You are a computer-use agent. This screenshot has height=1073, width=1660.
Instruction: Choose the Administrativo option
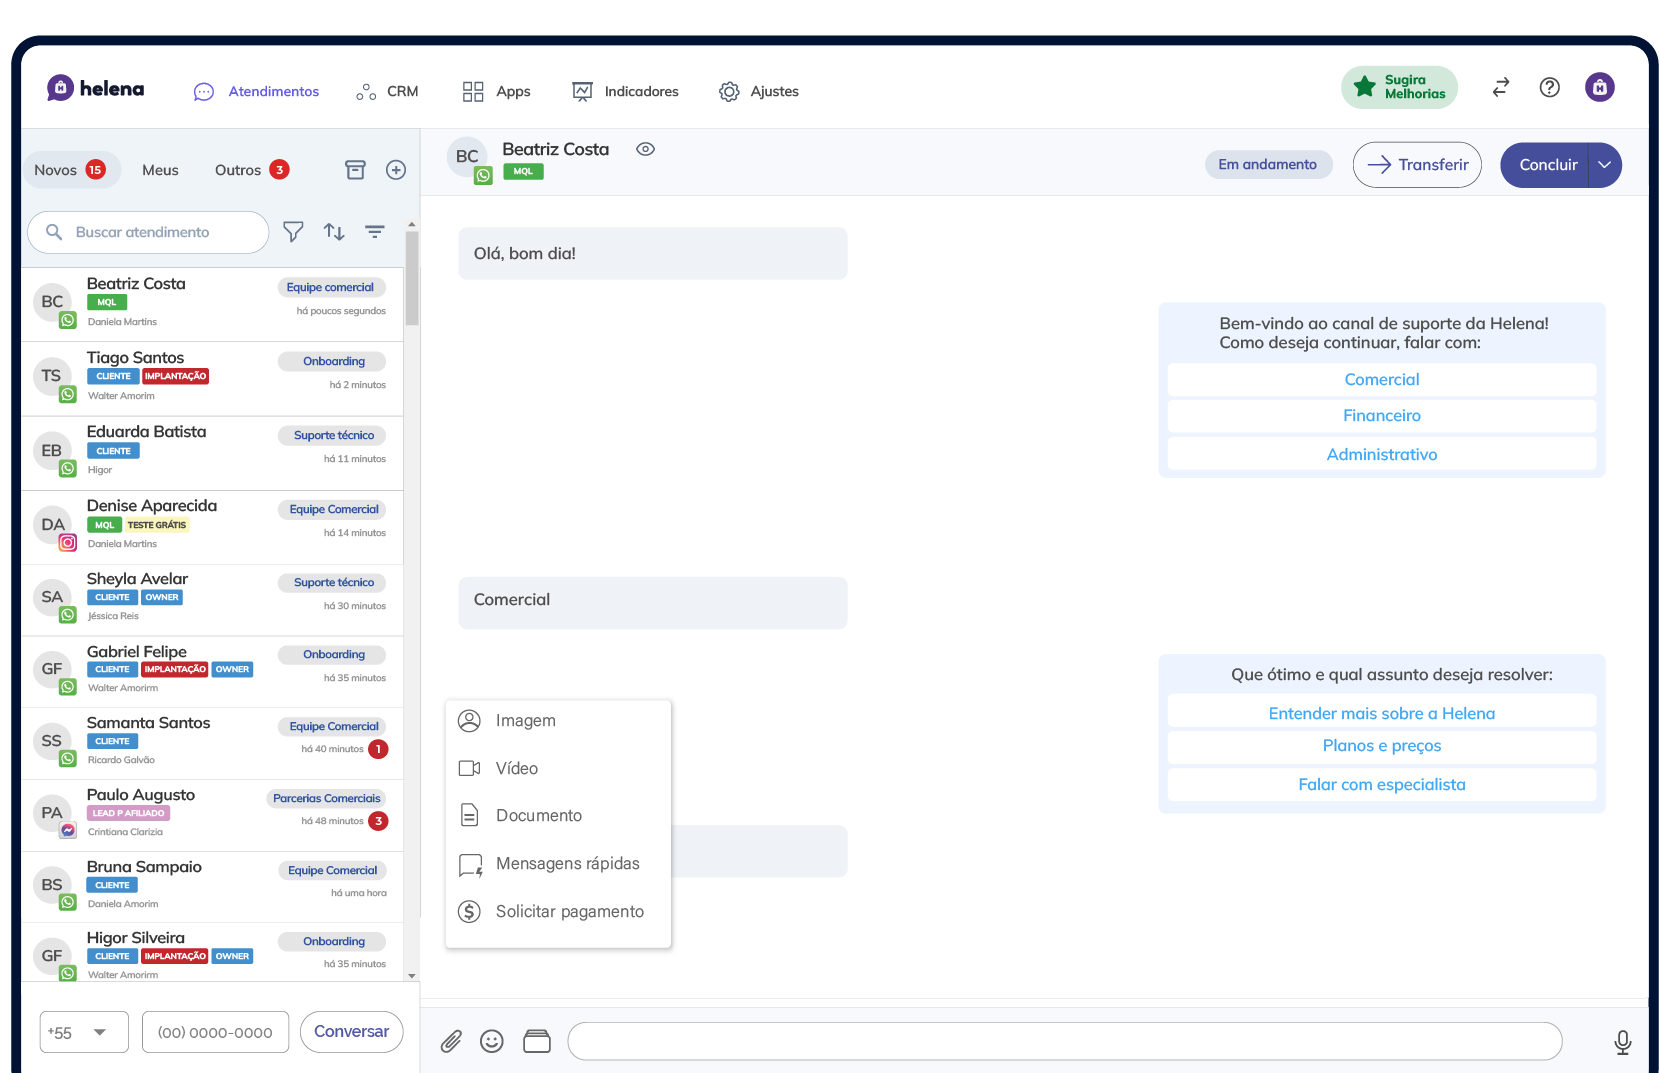(1382, 454)
